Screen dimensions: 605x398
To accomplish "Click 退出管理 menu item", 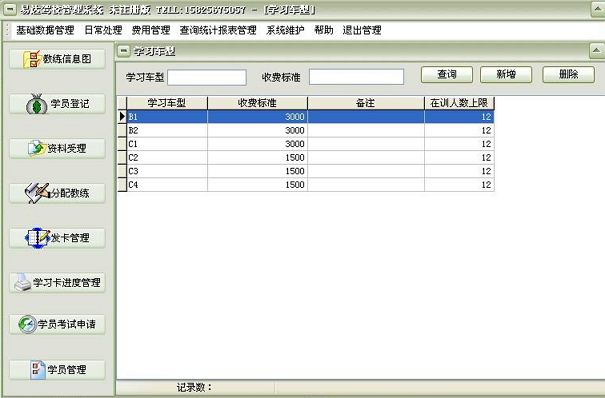I will pyautogui.click(x=362, y=30).
